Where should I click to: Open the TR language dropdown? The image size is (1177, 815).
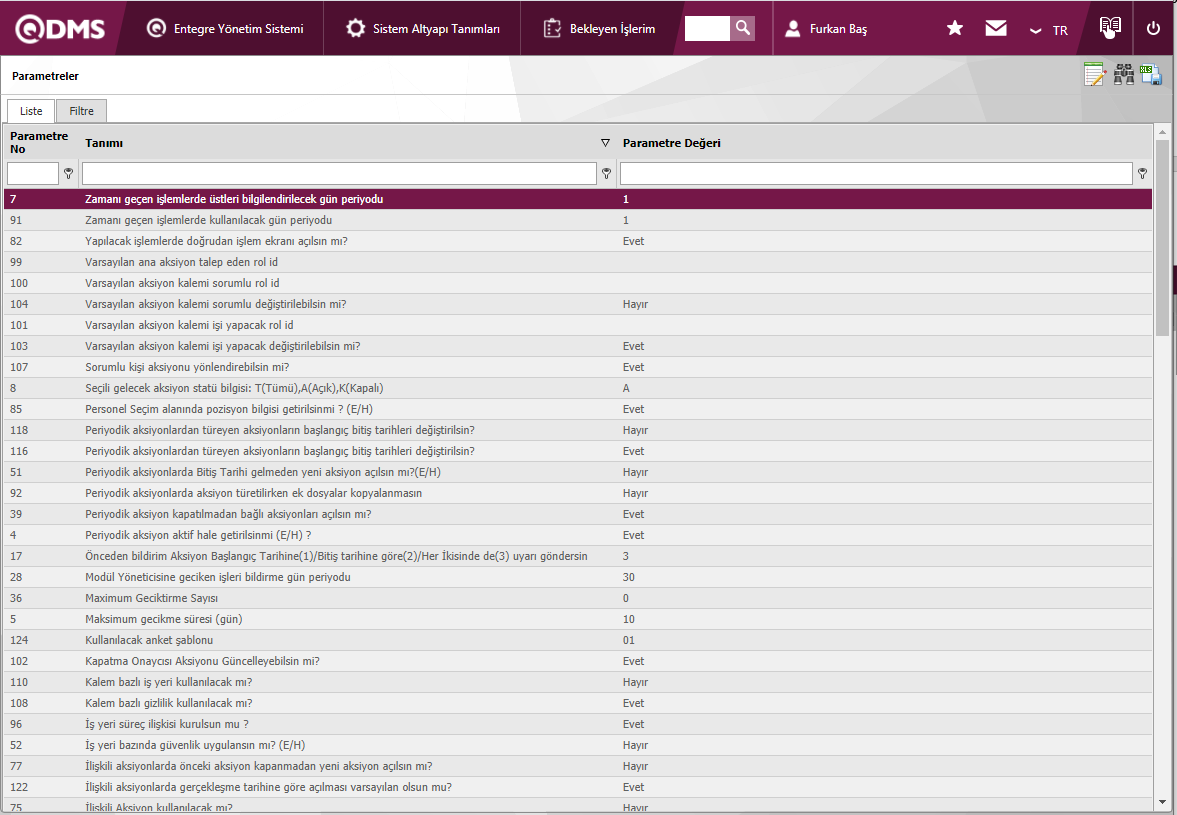(1049, 30)
